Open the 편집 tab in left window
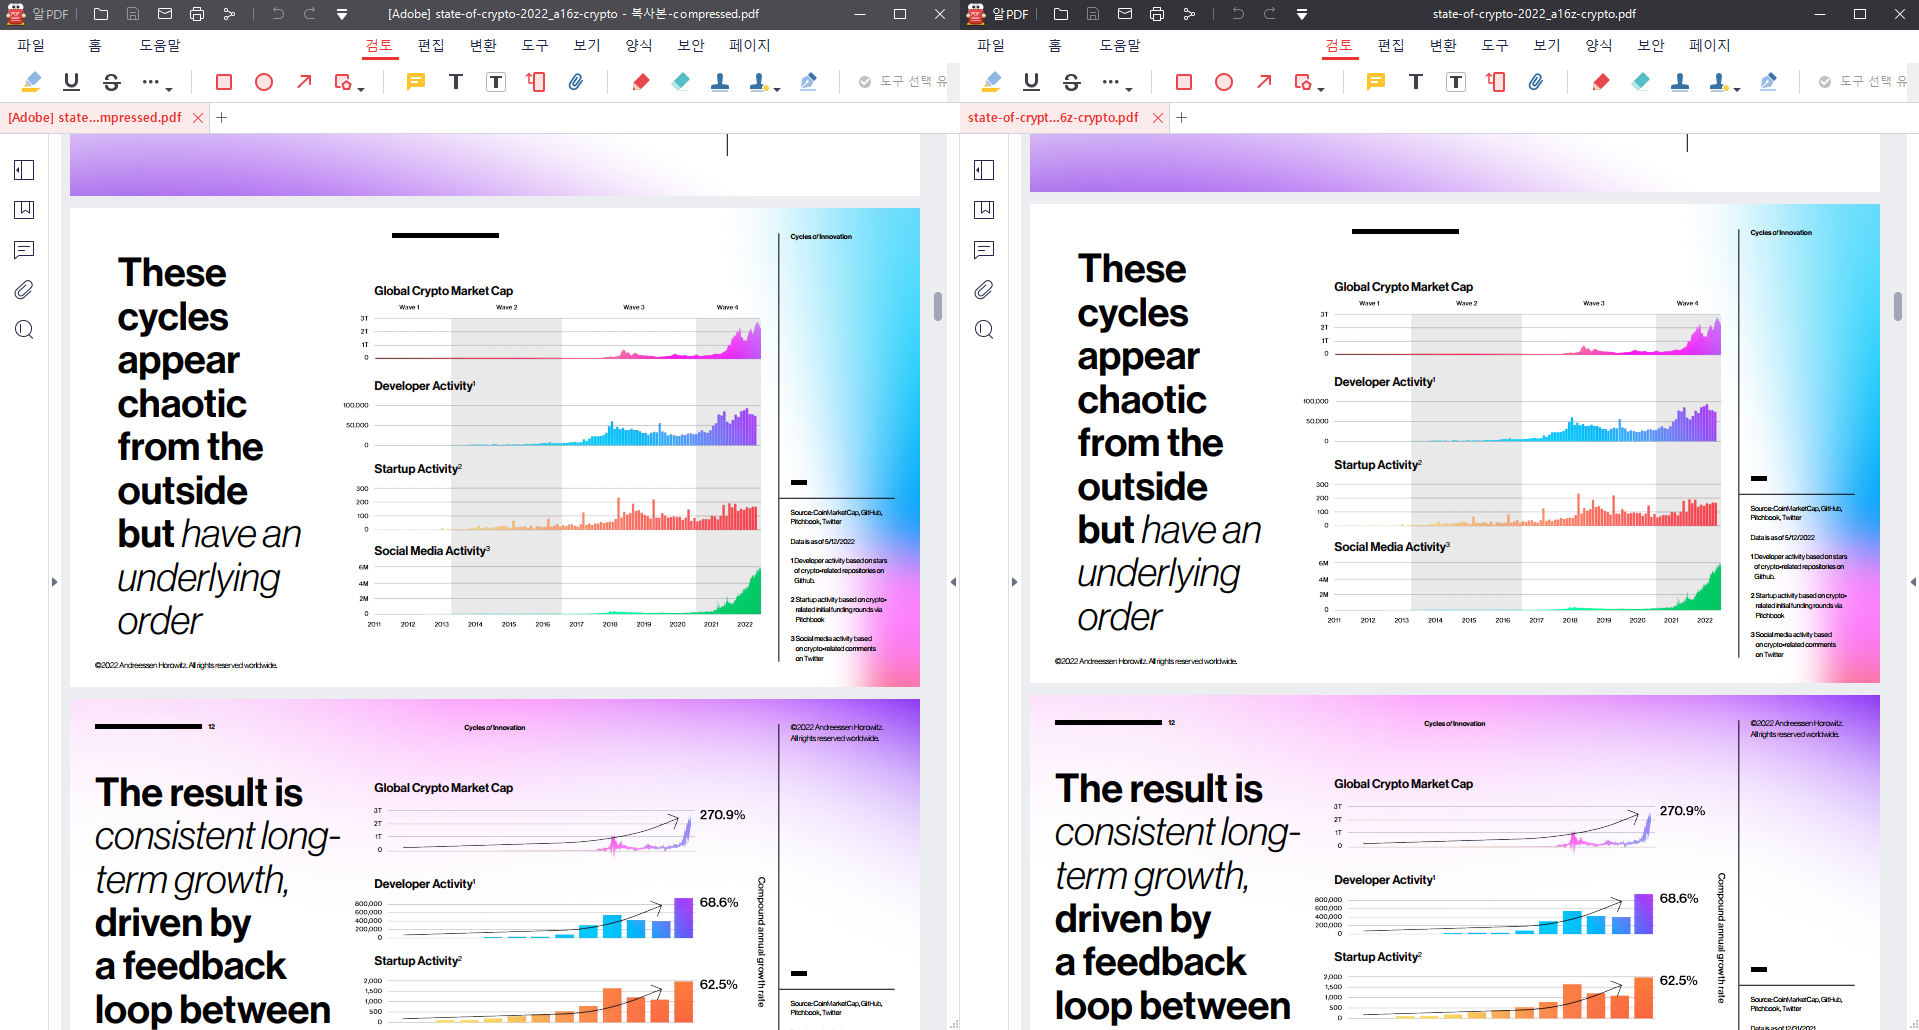Screen dimensions: 1919x1030 tap(431, 45)
